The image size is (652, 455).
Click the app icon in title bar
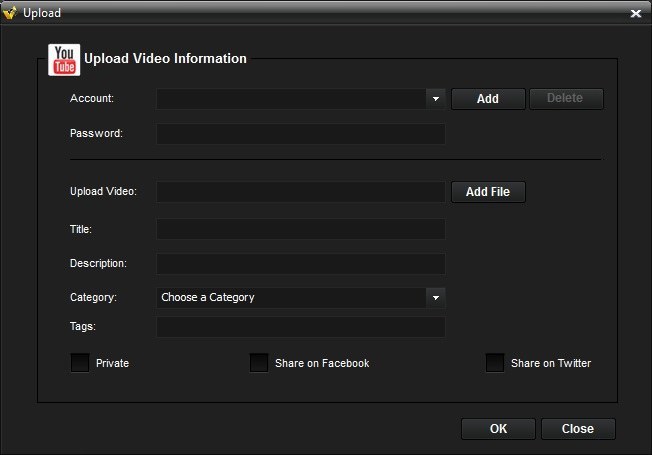pos(10,12)
